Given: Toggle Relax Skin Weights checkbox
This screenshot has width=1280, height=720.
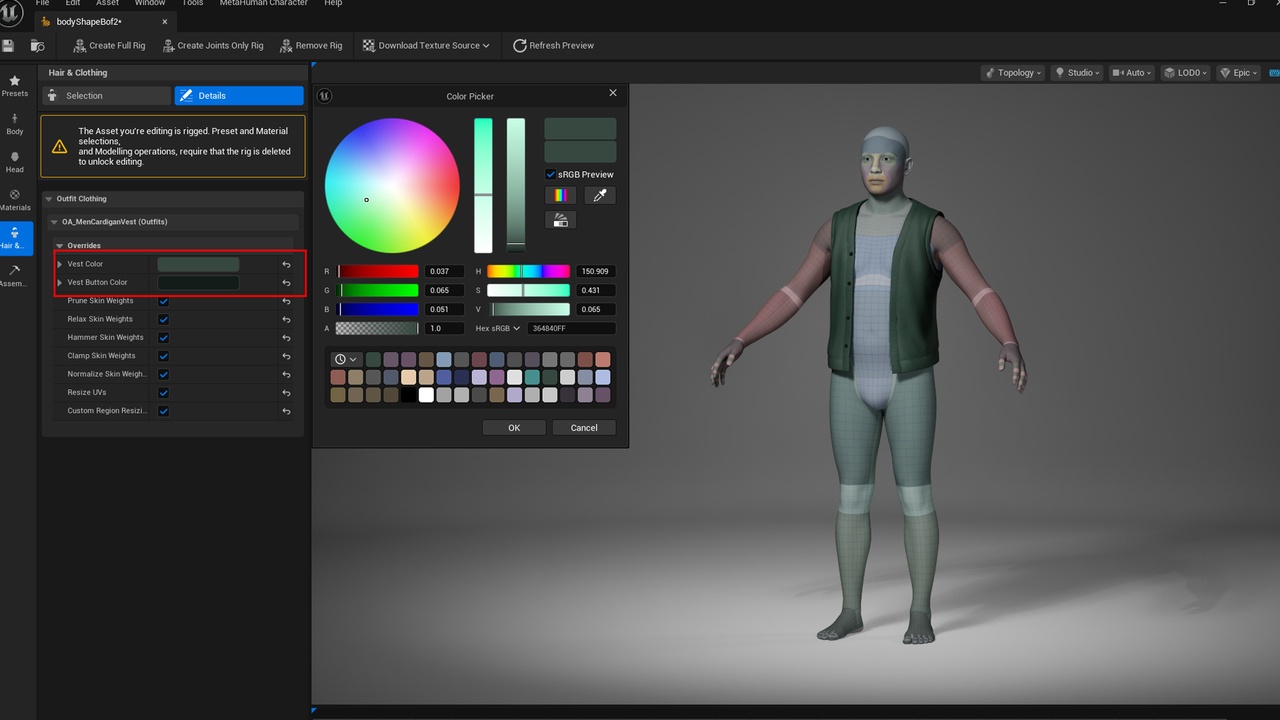Looking at the screenshot, I should (163, 320).
